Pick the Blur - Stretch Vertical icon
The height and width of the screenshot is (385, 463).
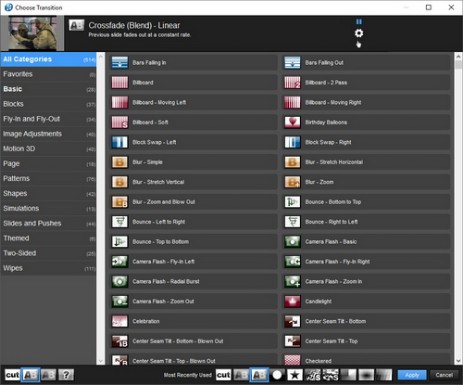(120, 182)
